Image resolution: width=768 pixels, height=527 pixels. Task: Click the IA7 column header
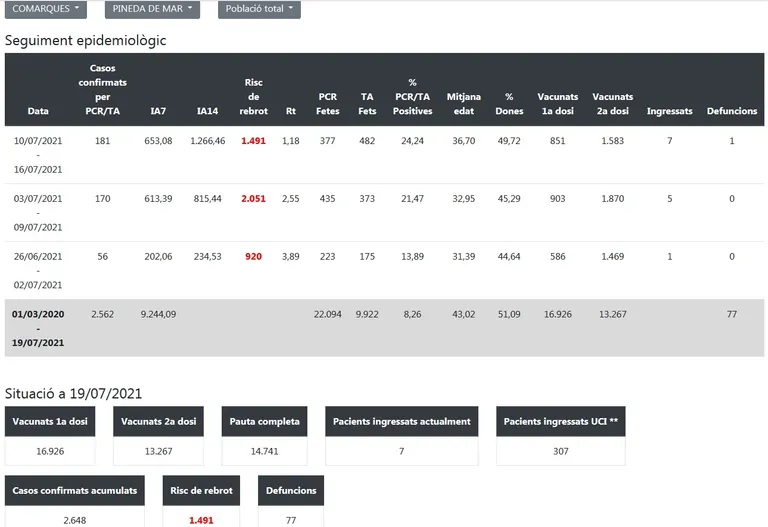158,111
